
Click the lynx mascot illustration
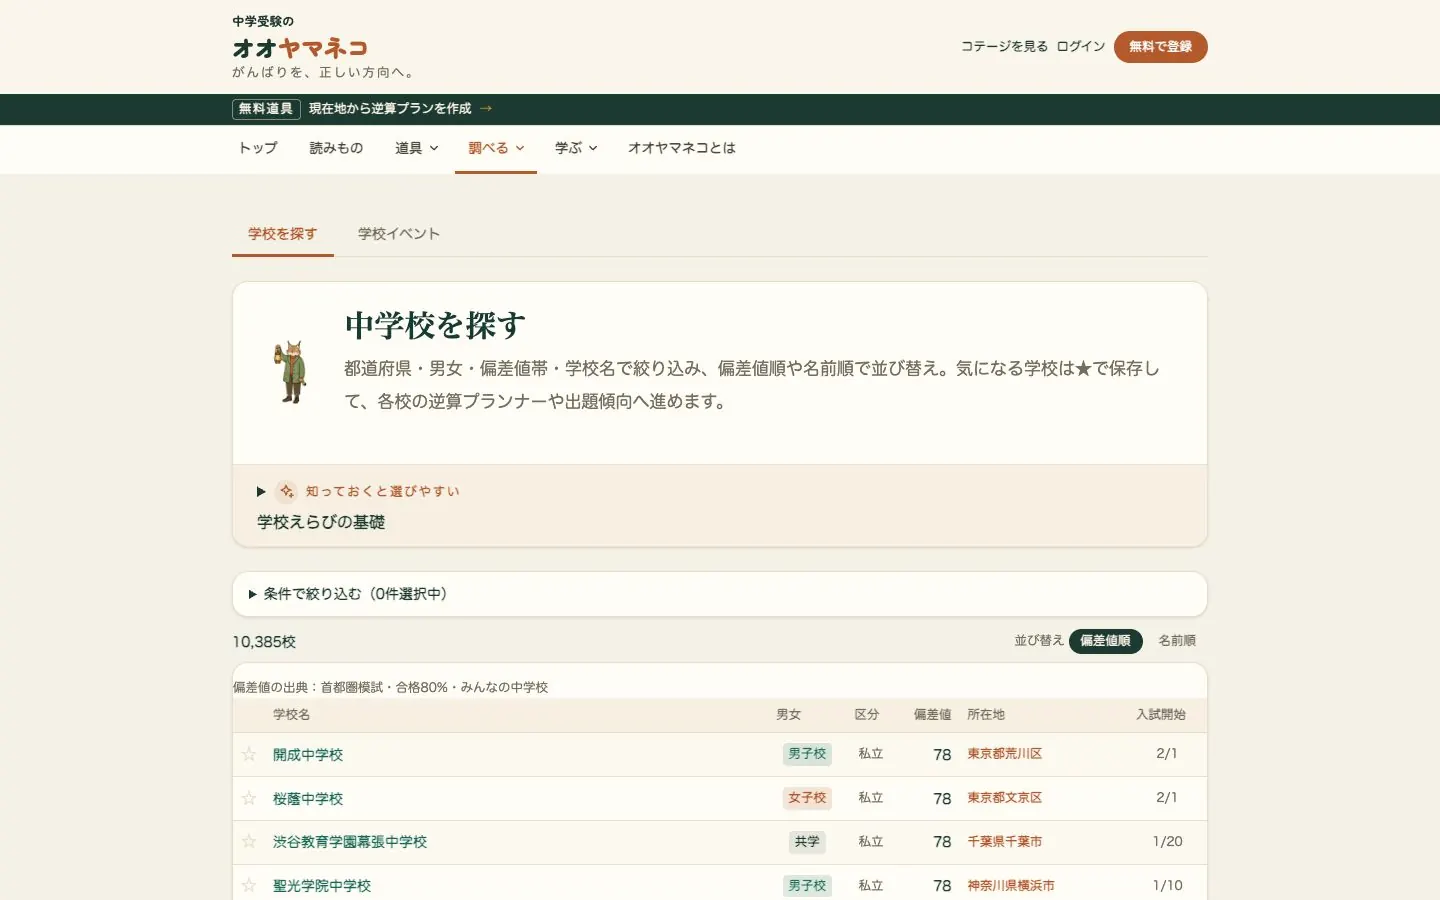point(290,372)
